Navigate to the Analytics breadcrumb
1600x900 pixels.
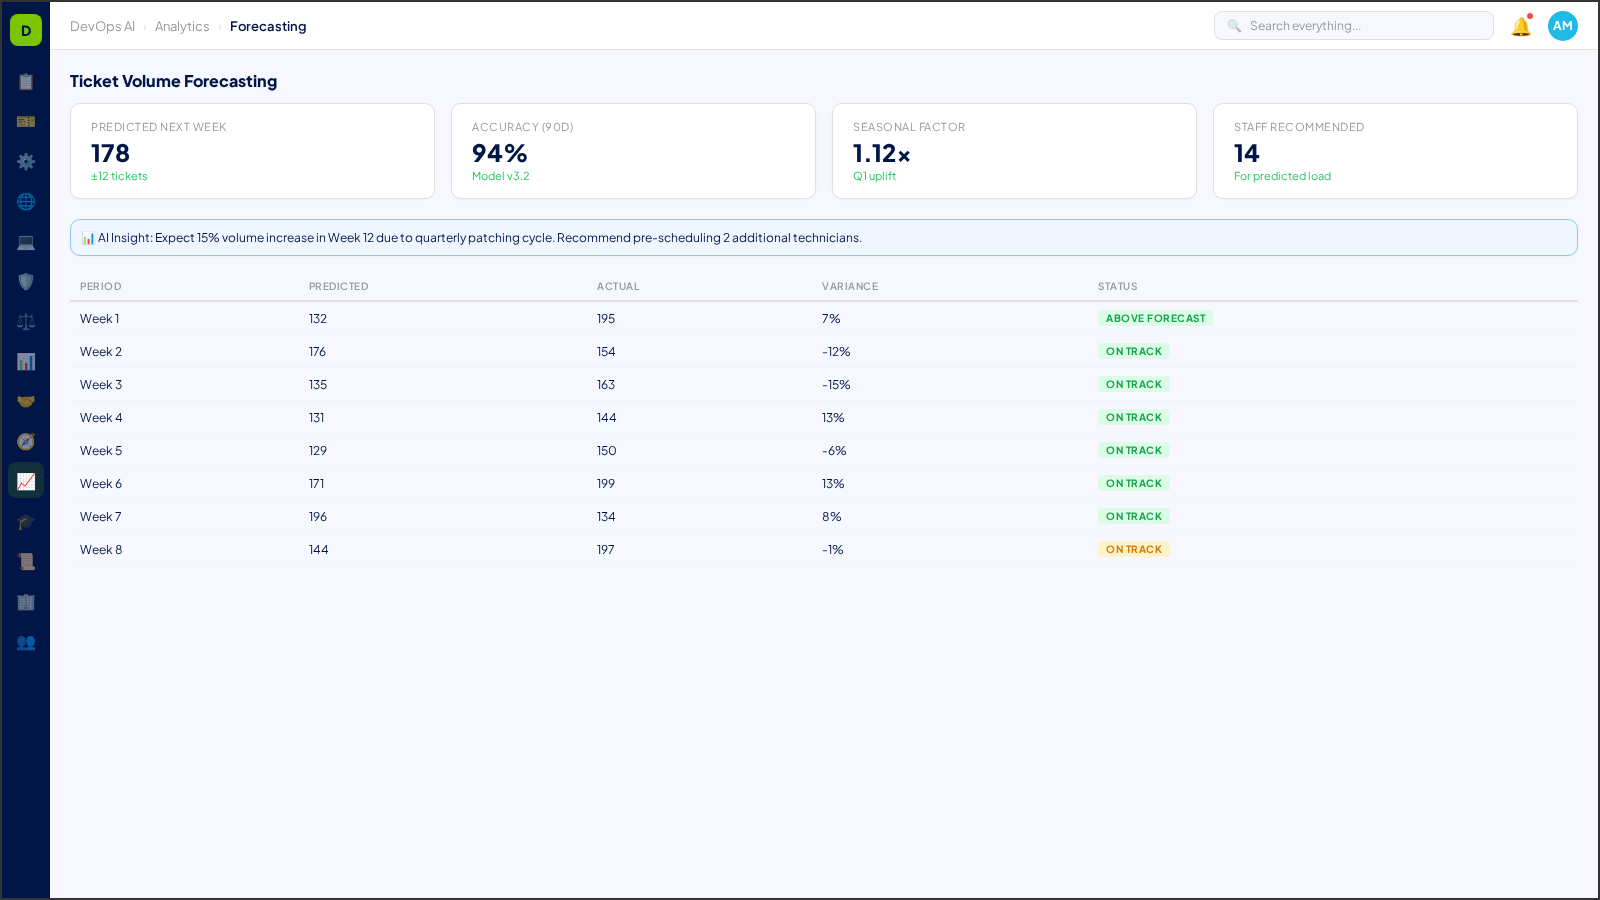click(182, 26)
